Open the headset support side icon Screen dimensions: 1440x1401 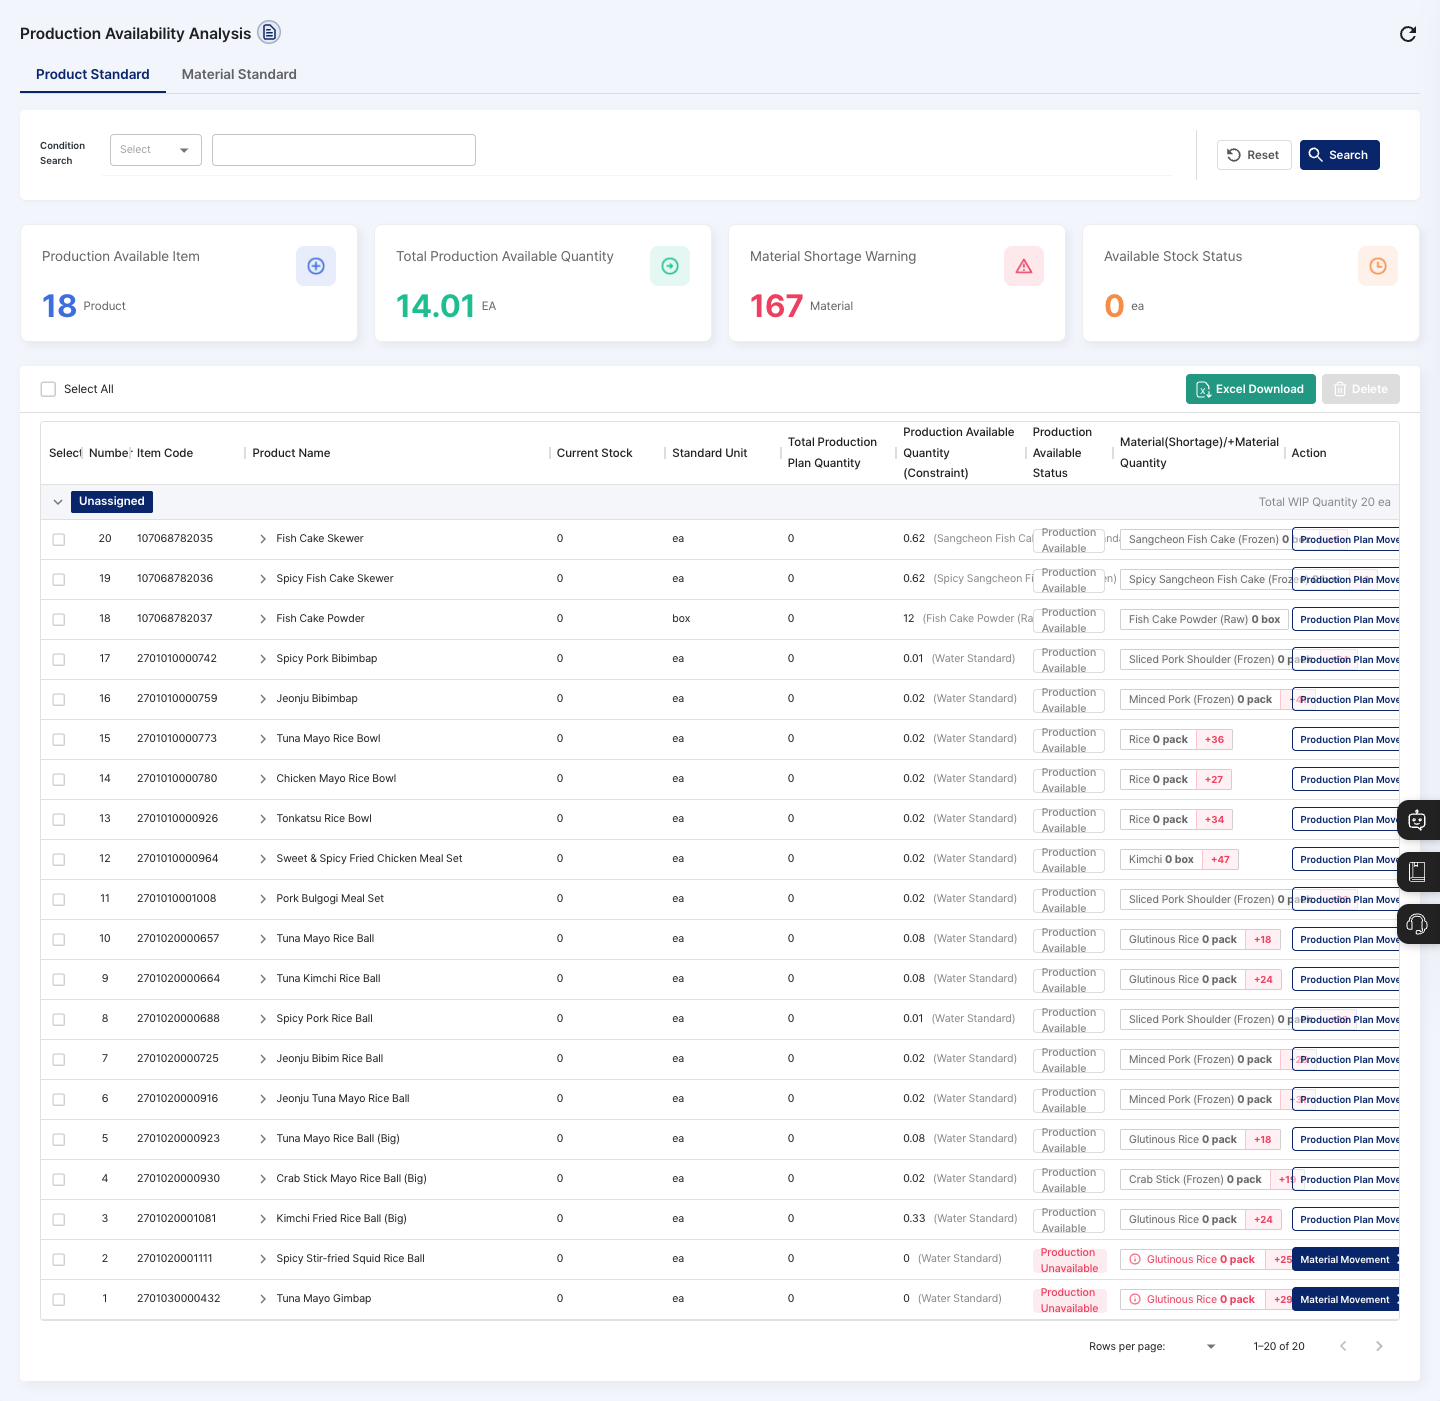[1418, 924]
